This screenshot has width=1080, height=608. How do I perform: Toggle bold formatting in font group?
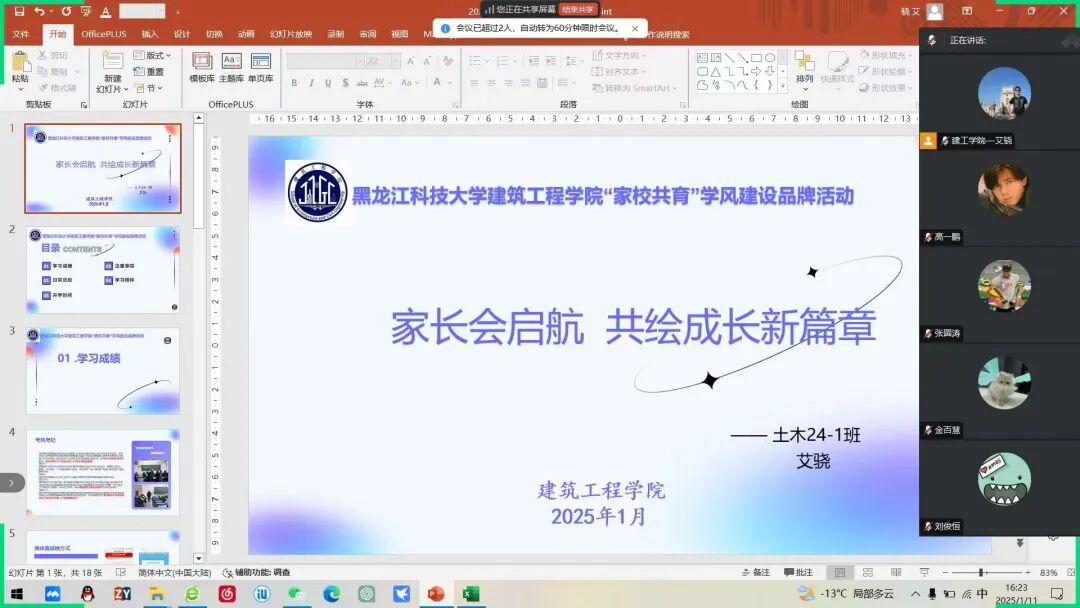point(296,83)
